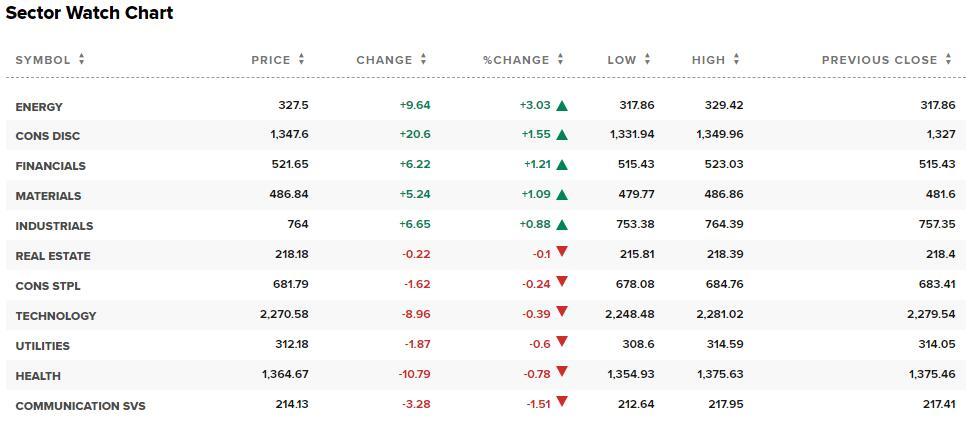Image resolution: width=970 pixels, height=427 pixels.
Task: Select ENERGY price 327.5
Action: point(294,105)
